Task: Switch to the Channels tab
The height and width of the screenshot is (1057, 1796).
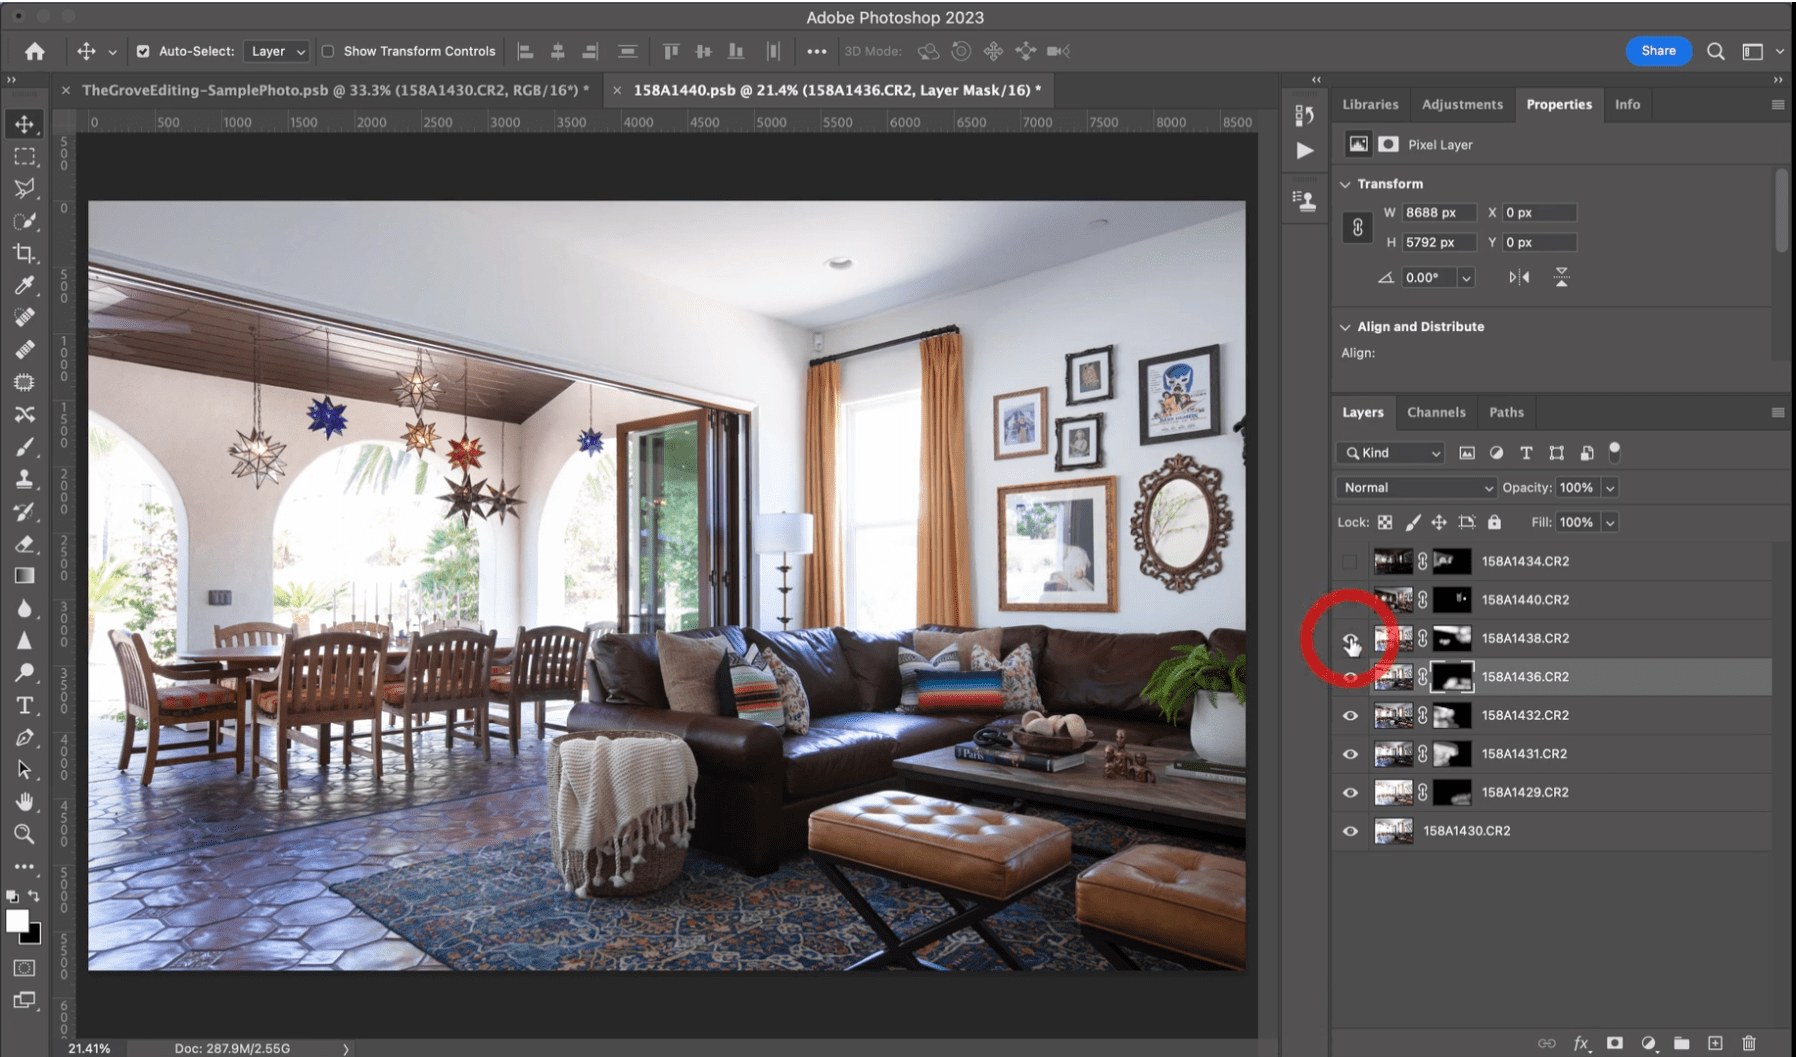Action: [1436, 412]
